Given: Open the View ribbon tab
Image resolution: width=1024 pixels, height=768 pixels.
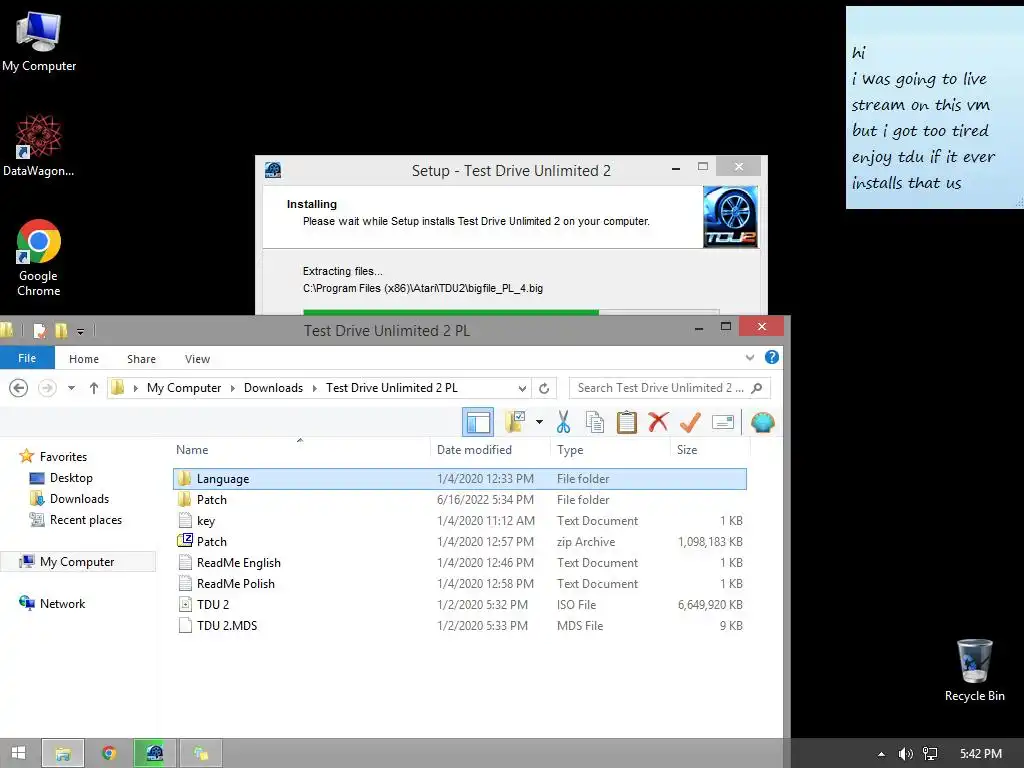Looking at the screenshot, I should 197,359.
